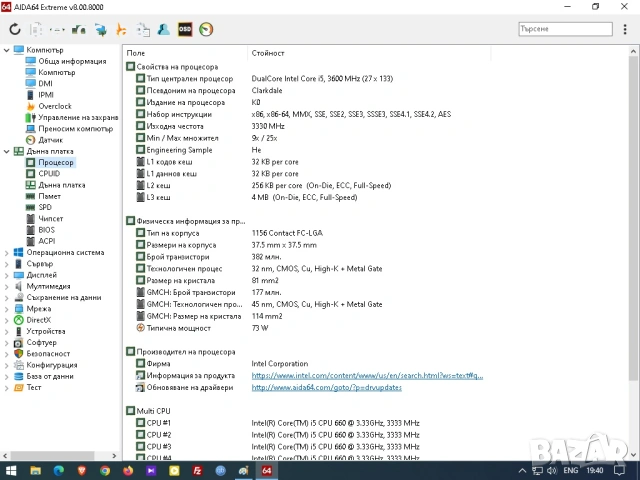
Task: Open the intel.com product information link
Action: [x=367, y=376]
